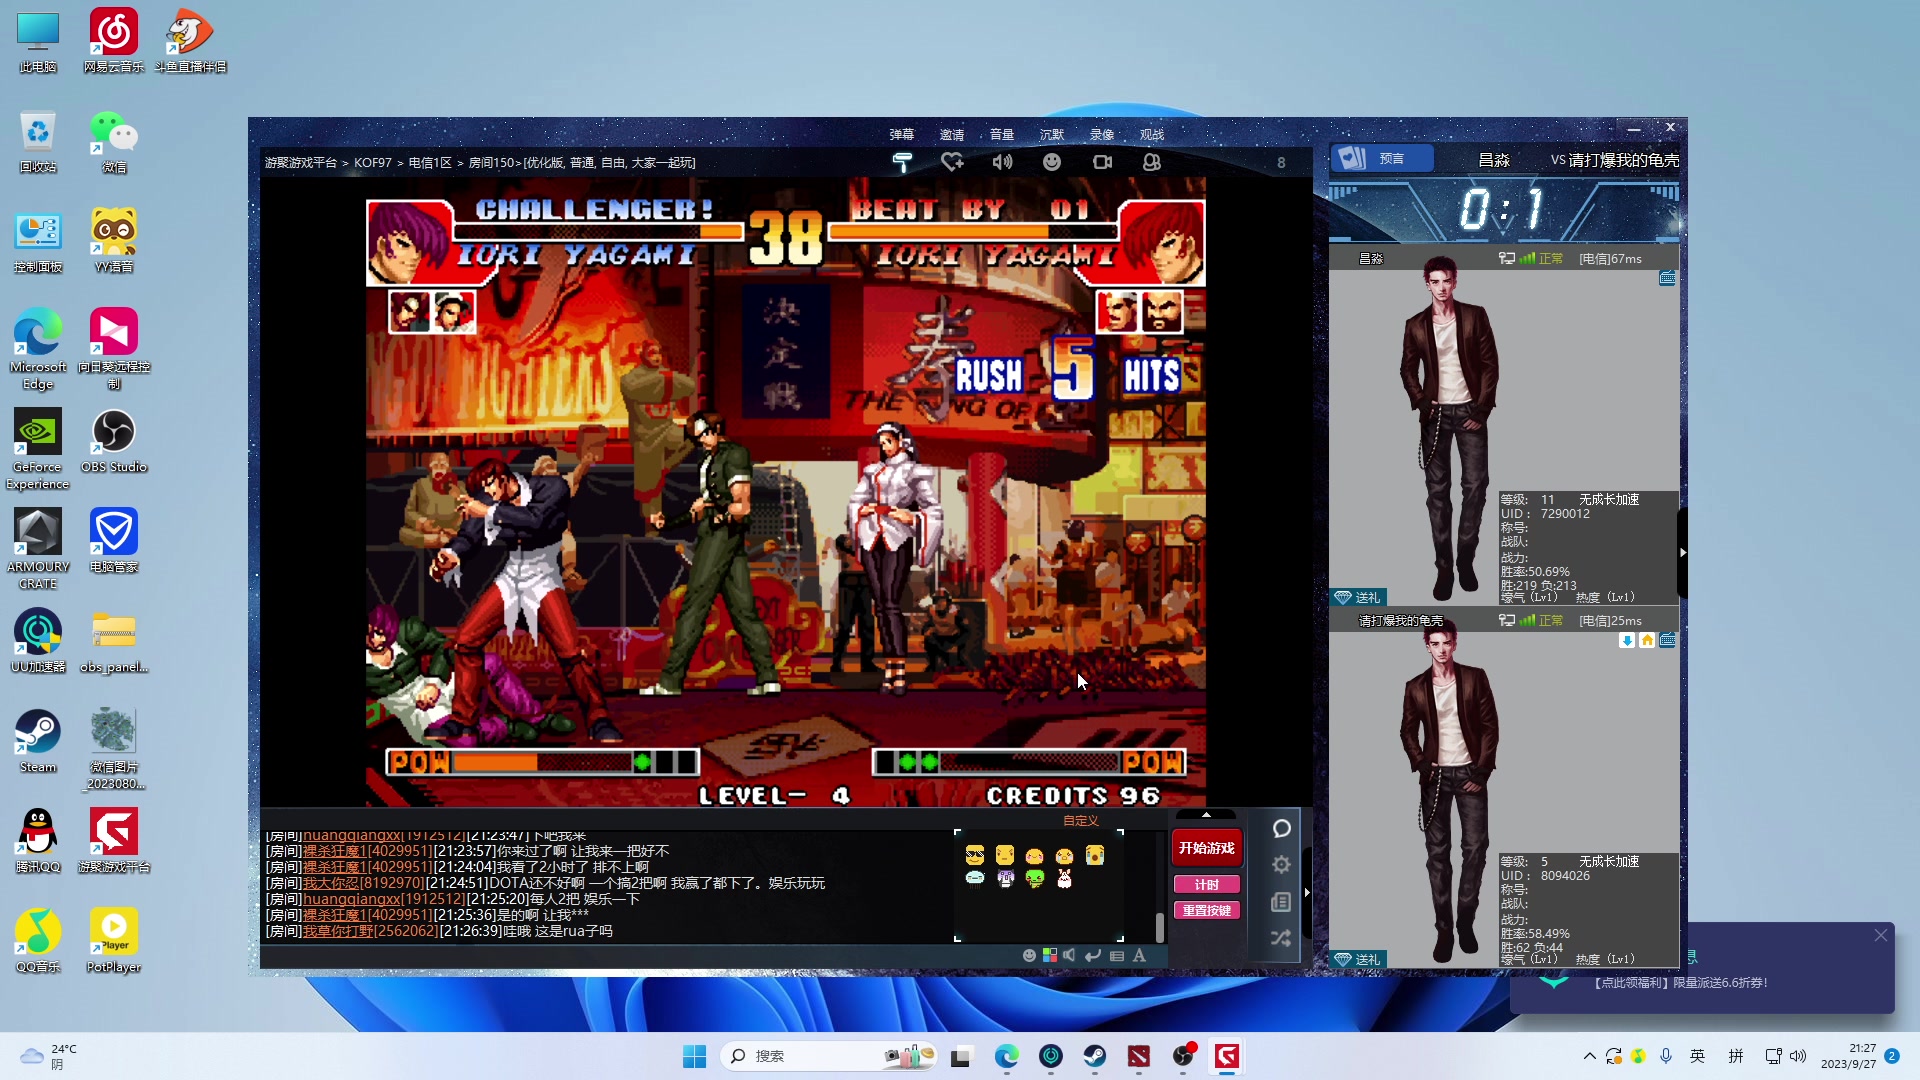Collapse the player panel with right-edge arrow

point(1683,552)
